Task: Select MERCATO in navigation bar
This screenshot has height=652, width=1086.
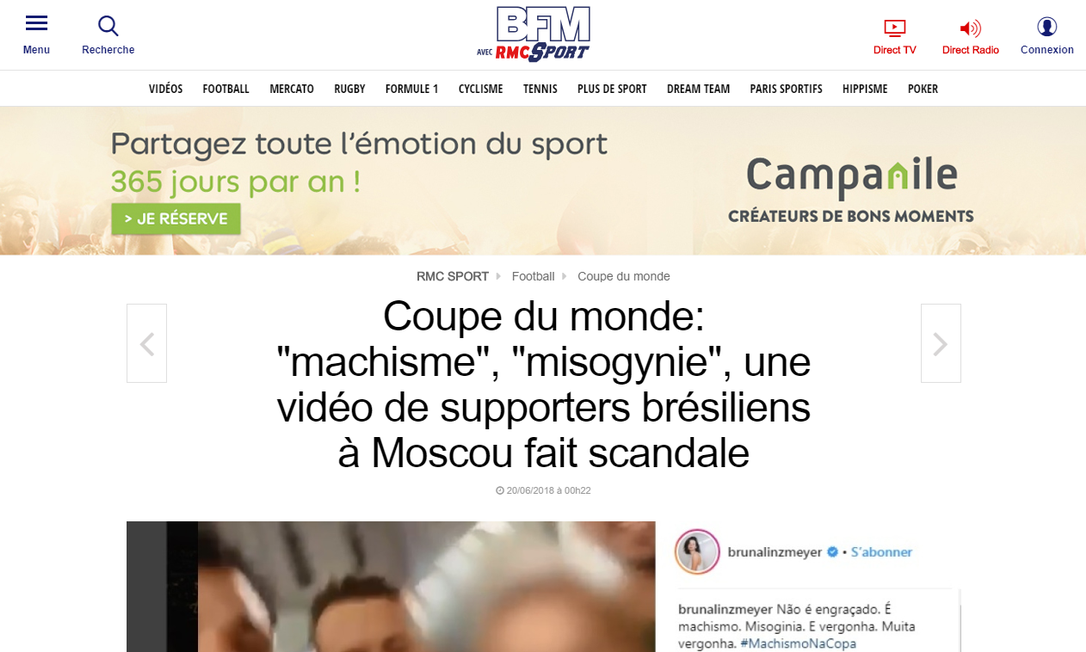Action: click(292, 89)
